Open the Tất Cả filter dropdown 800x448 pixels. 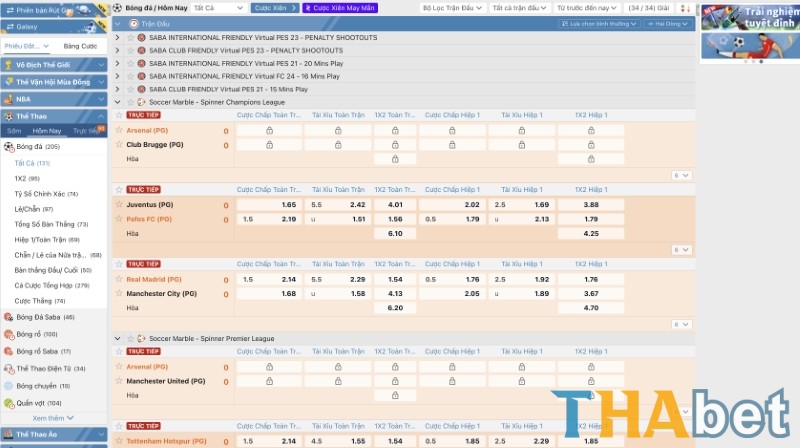218,8
